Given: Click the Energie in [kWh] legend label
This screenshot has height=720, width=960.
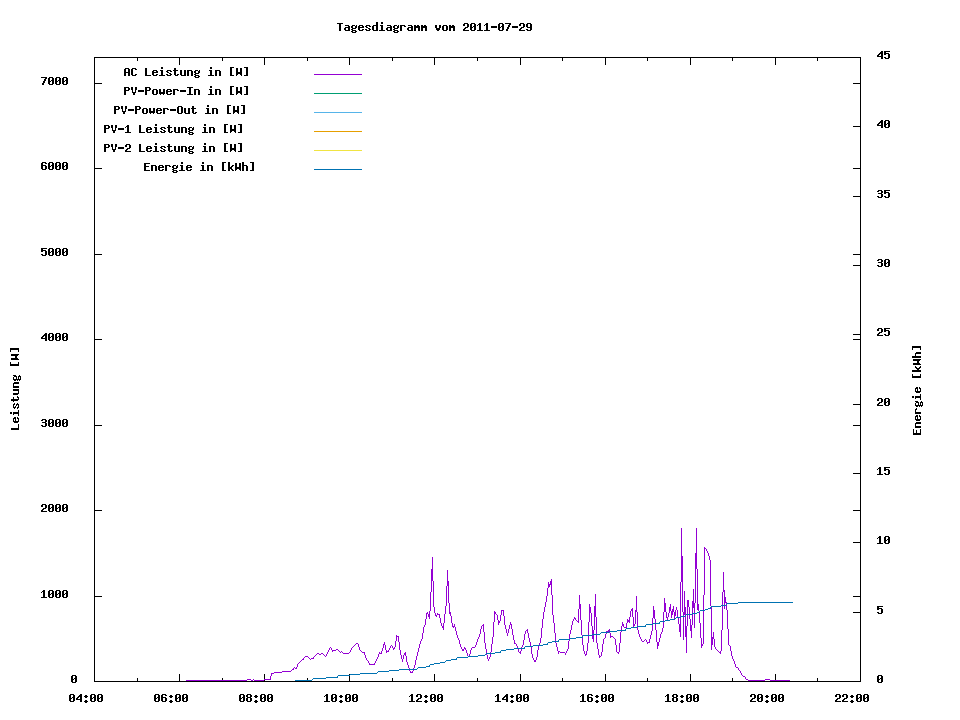Looking at the screenshot, I should [x=199, y=167].
